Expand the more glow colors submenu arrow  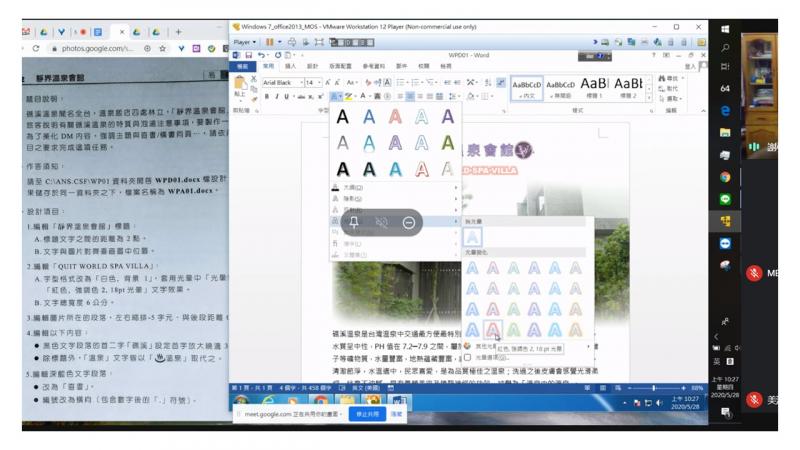(x=588, y=346)
